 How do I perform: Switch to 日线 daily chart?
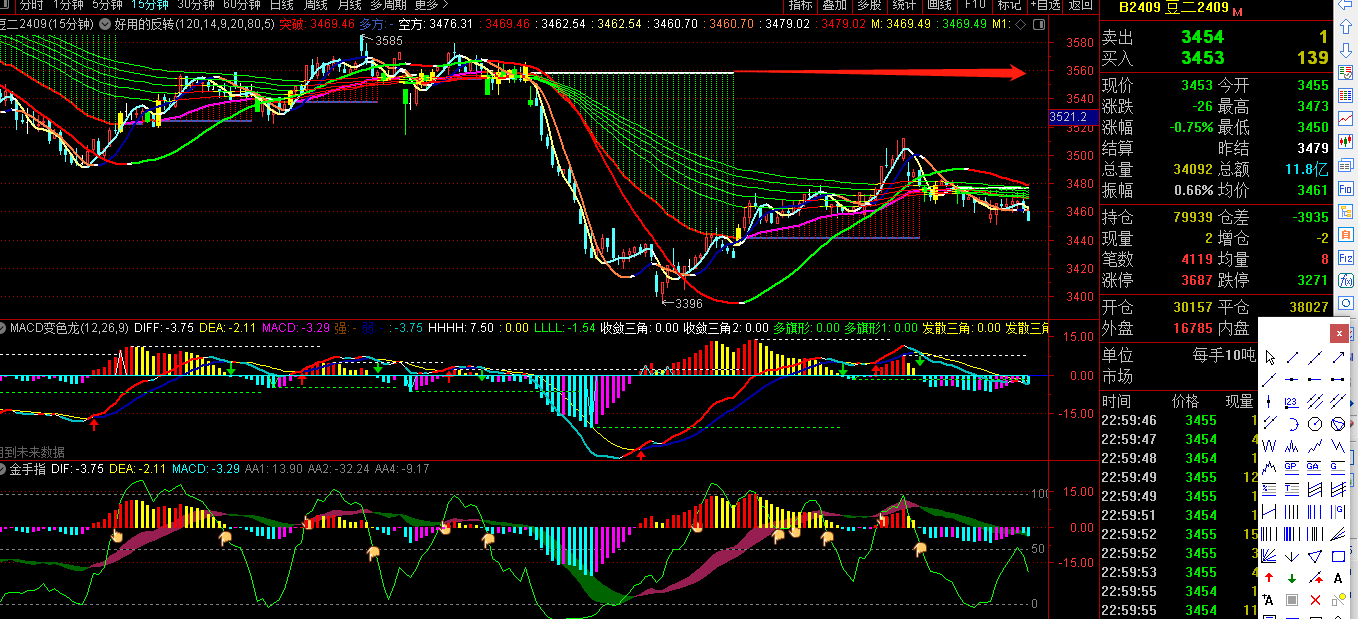pos(282,4)
